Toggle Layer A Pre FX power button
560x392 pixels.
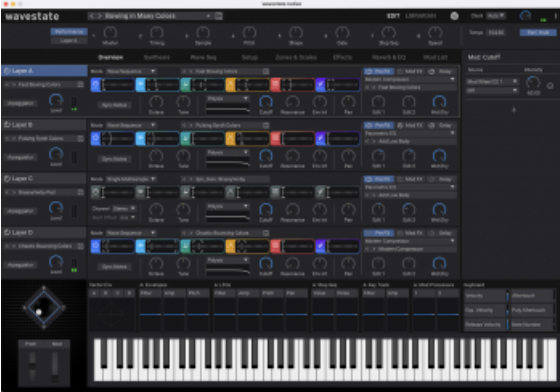tap(369, 71)
